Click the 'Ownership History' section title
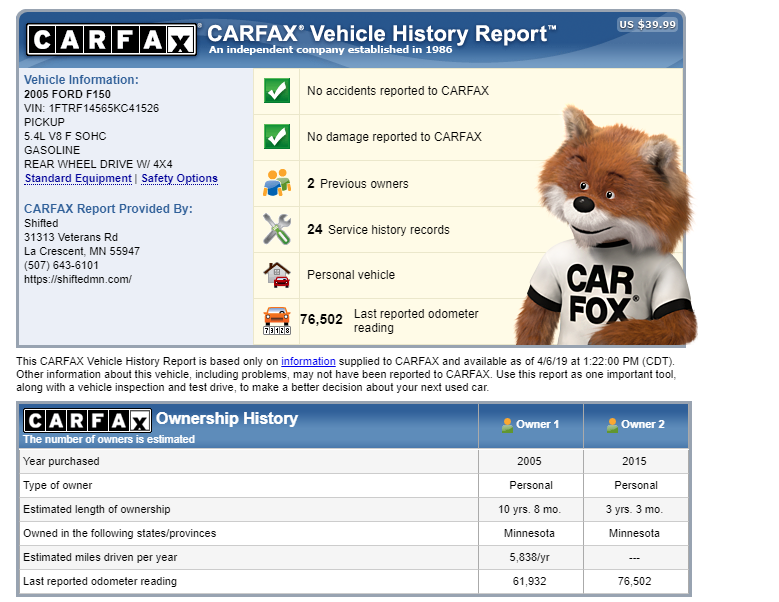 227,418
